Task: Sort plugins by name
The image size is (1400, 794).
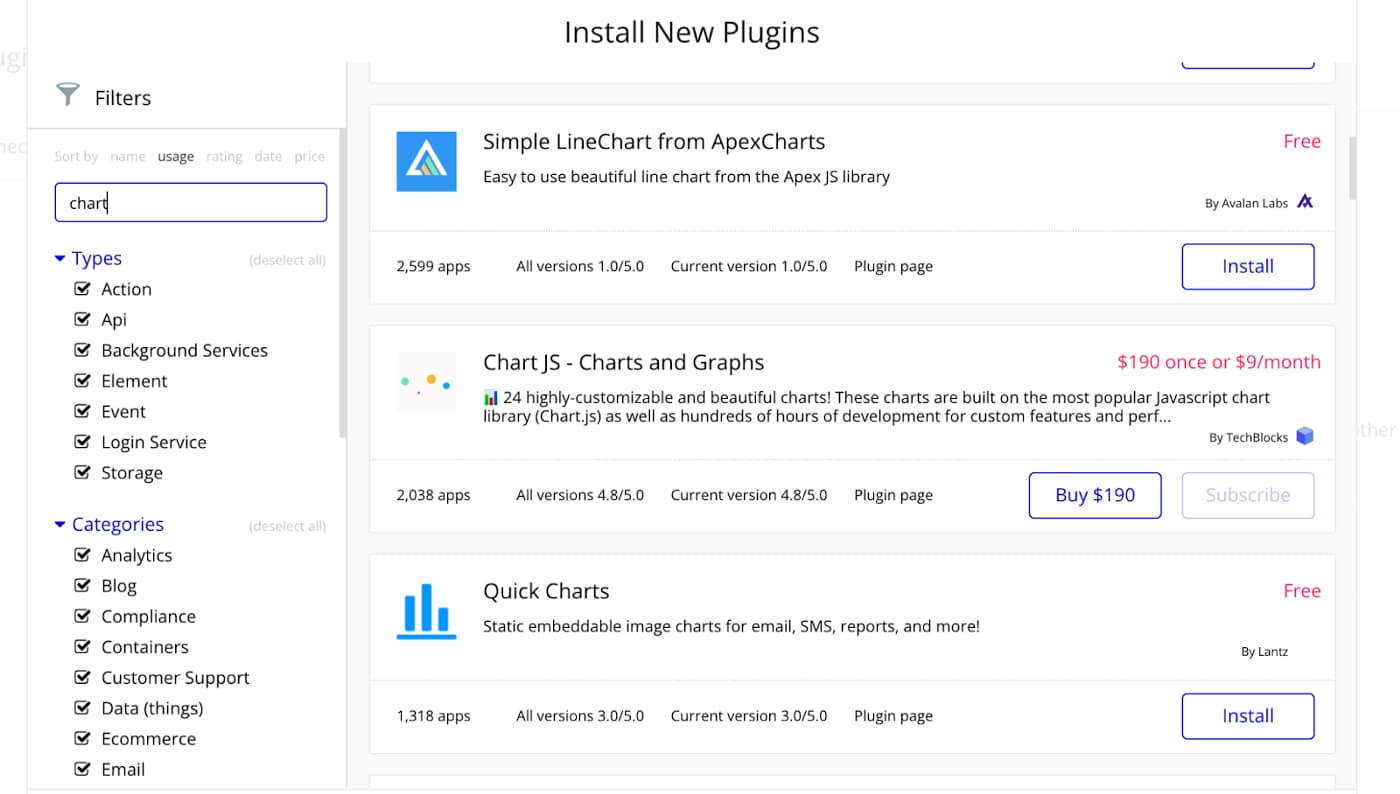Action: (x=127, y=156)
